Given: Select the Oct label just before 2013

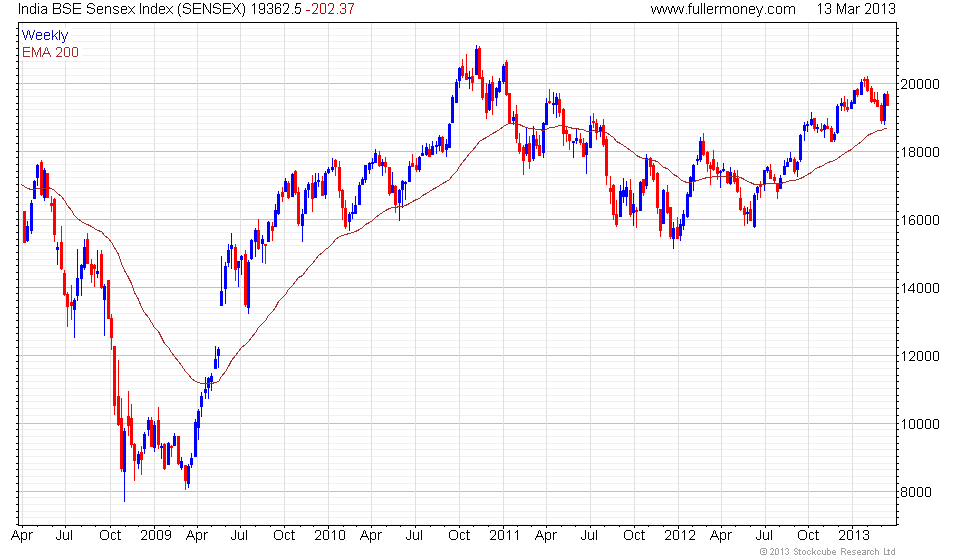Looking at the screenshot, I should [x=808, y=536].
